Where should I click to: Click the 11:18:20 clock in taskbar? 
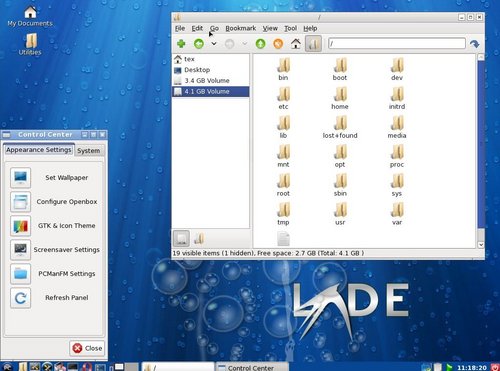click(x=472, y=367)
